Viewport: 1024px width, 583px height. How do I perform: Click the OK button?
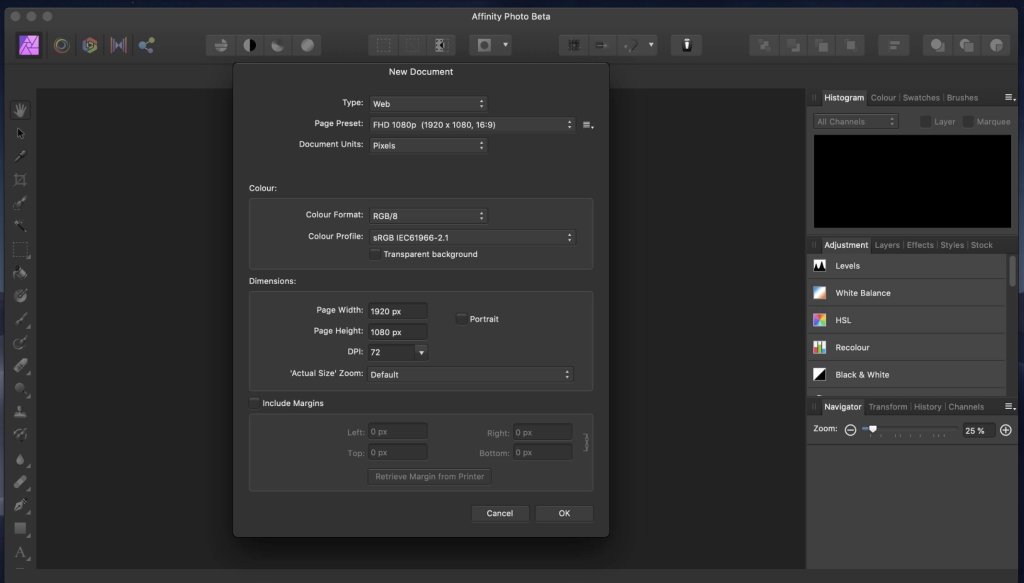tap(564, 513)
